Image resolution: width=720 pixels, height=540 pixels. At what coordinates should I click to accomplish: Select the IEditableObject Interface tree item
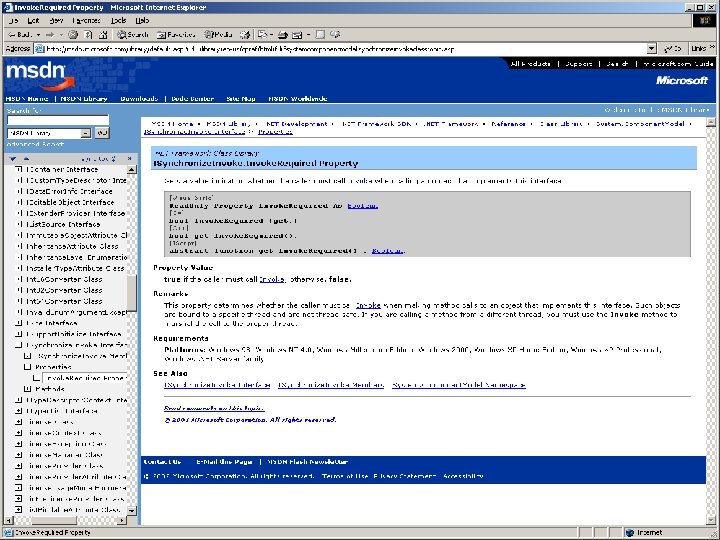(x=70, y=202)
